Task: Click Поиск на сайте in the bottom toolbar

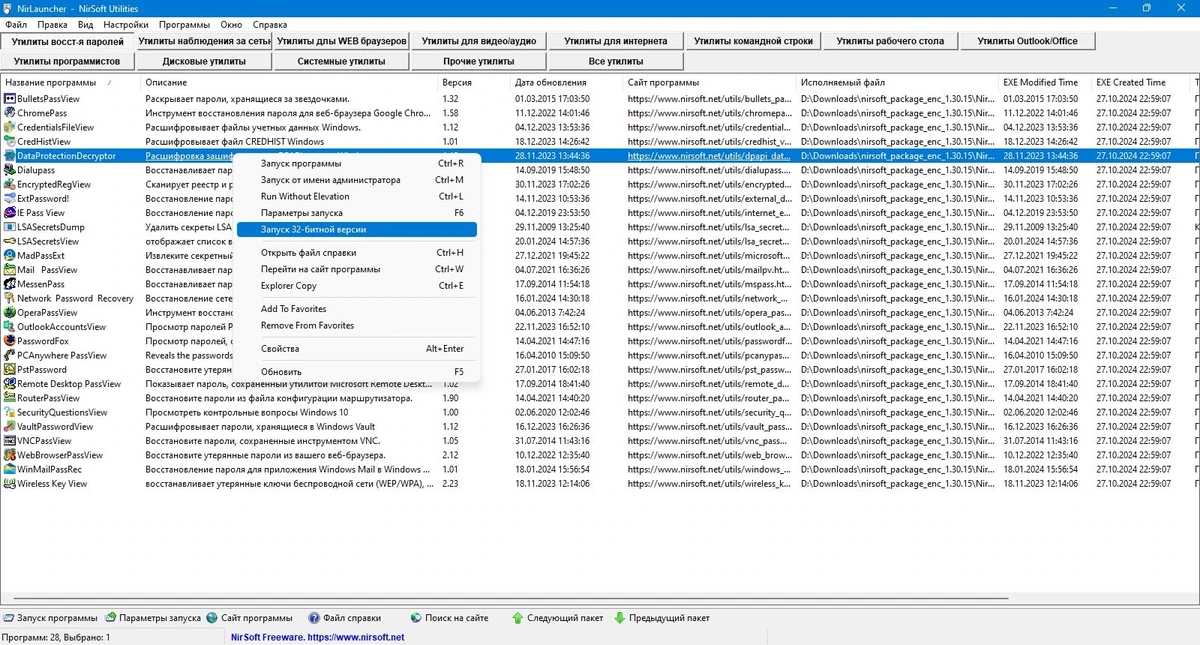Action: pyautogui.click(x=449, y=618)
